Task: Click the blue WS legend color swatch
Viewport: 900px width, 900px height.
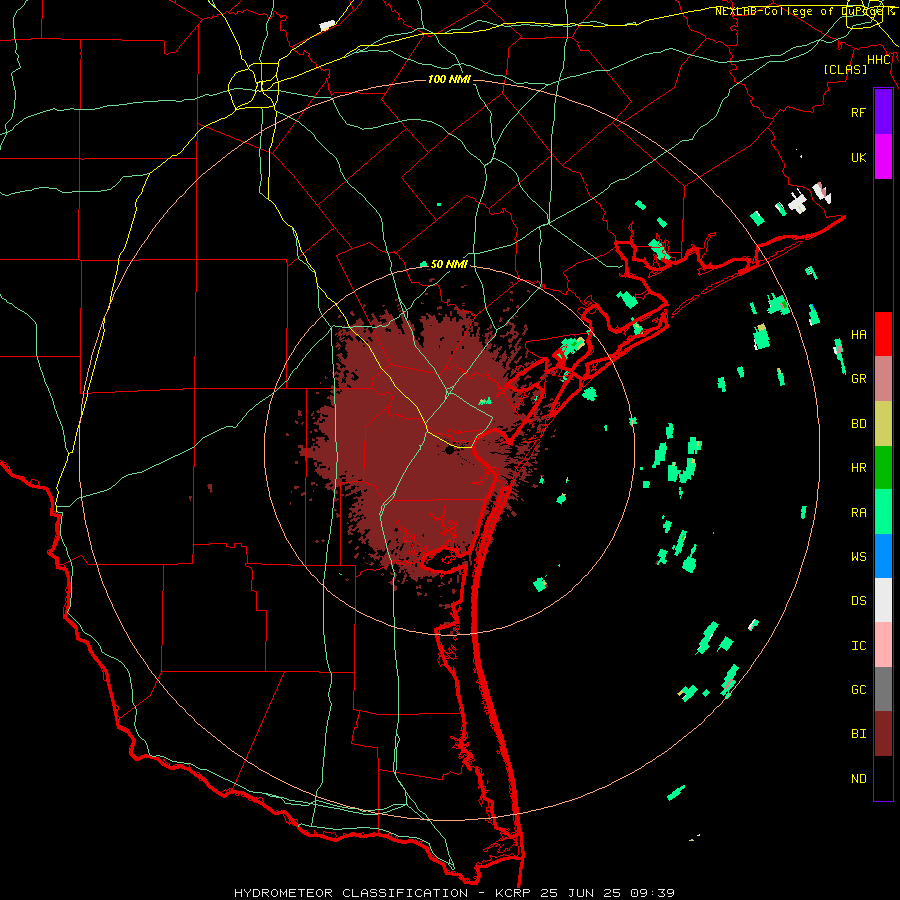Action: click(x=883, y=556)
